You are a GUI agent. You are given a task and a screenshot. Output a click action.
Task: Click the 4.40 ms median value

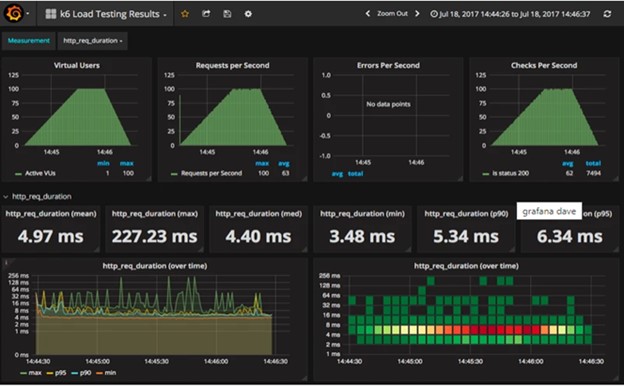click(258, 236)
